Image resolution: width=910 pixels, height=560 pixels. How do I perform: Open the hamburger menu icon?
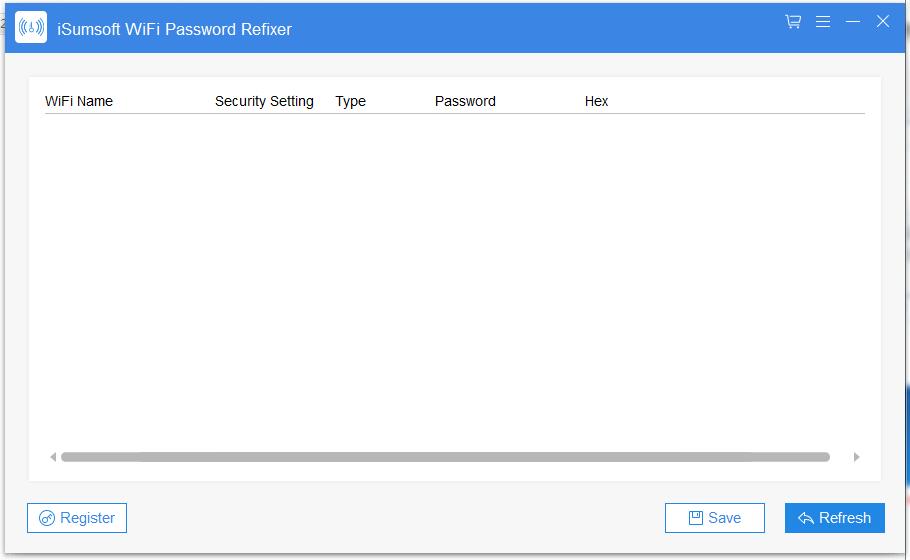[823, 21]
